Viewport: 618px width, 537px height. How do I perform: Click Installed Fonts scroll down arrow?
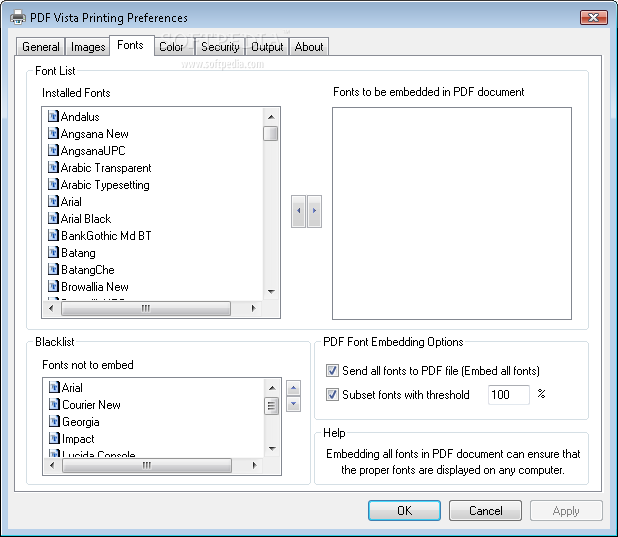271,292
